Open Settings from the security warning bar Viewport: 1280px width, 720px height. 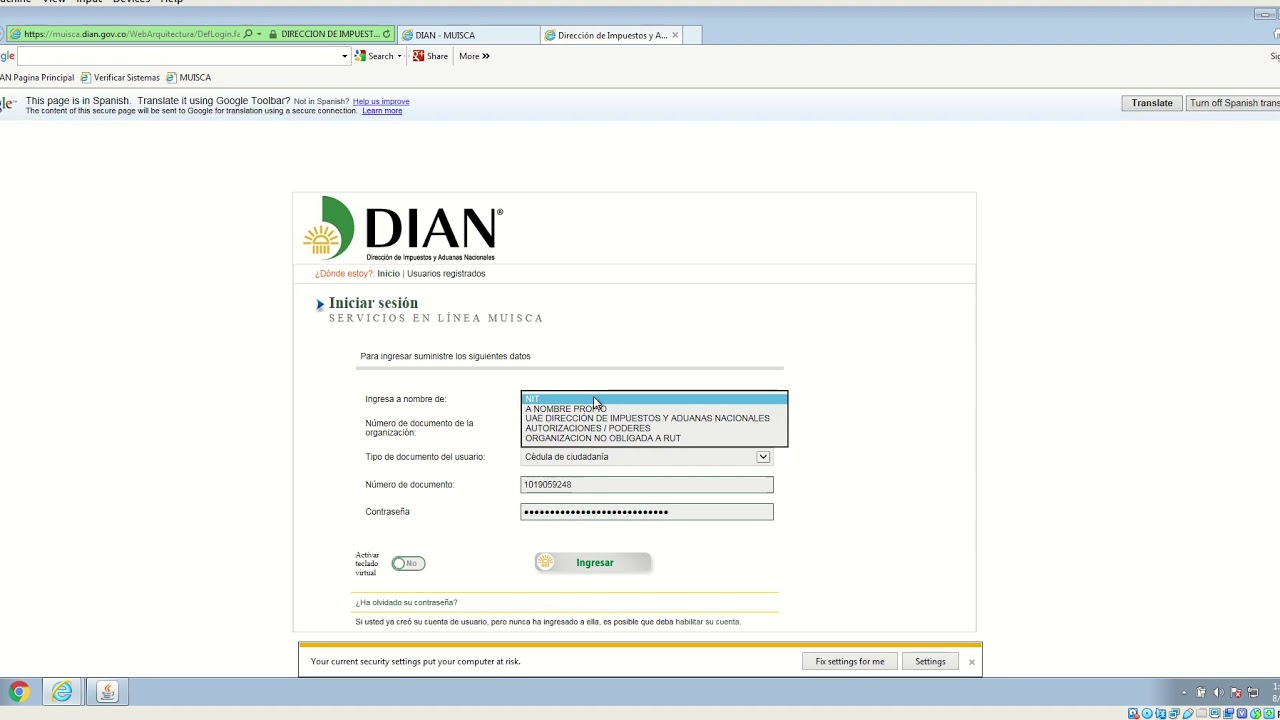930,661
